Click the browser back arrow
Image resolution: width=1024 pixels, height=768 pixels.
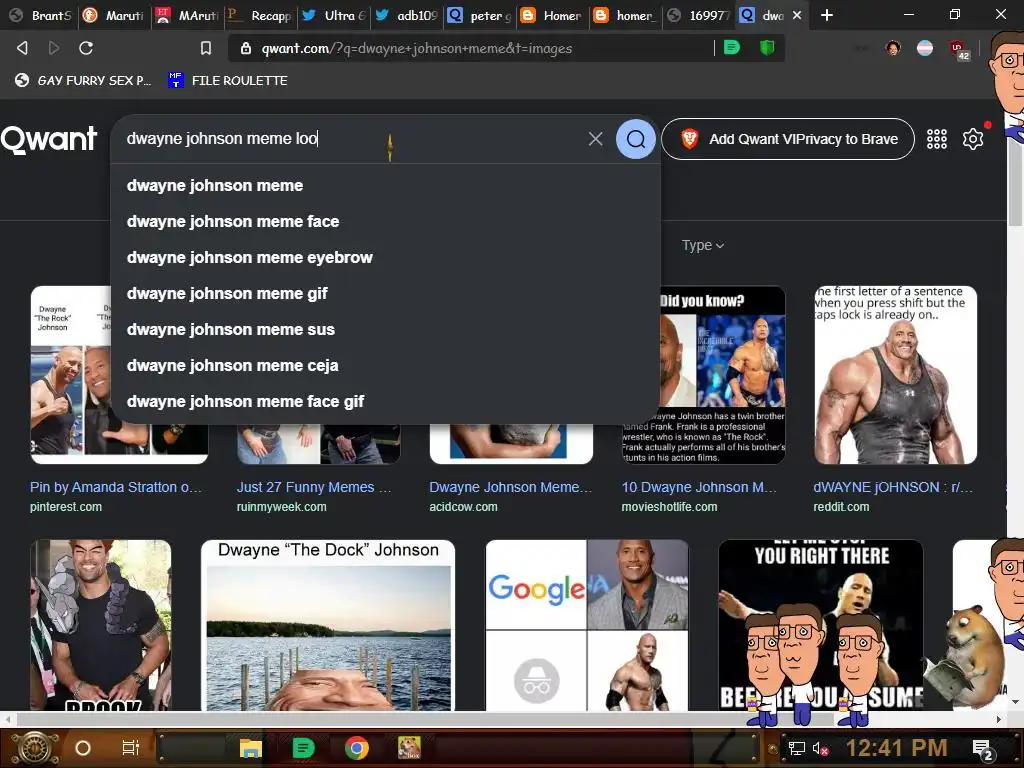pyautogui.click(x=22, y=48)
